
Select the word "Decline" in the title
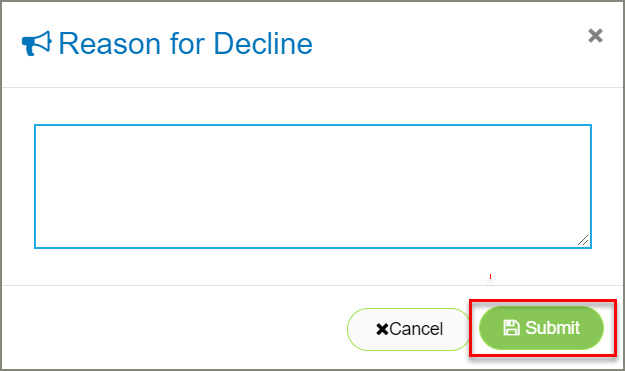263,43
